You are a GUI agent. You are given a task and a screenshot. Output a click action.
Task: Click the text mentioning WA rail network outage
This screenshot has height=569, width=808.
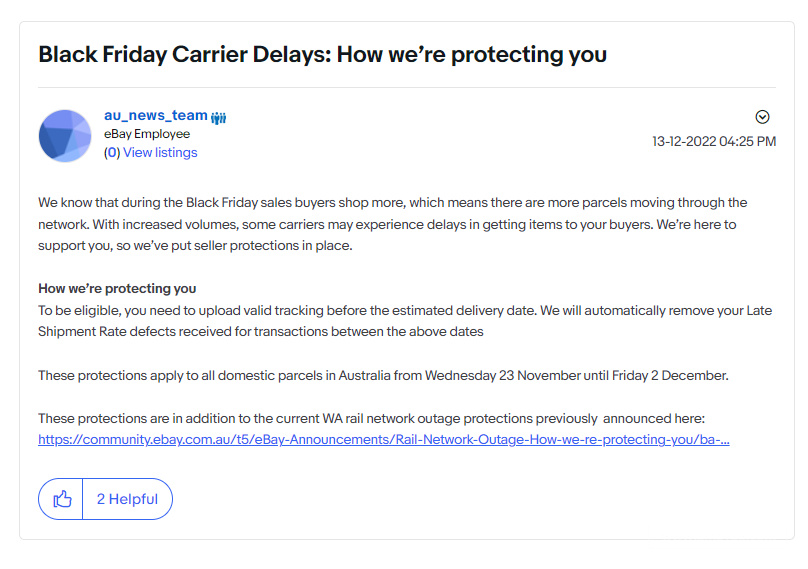tap(372, 418)
